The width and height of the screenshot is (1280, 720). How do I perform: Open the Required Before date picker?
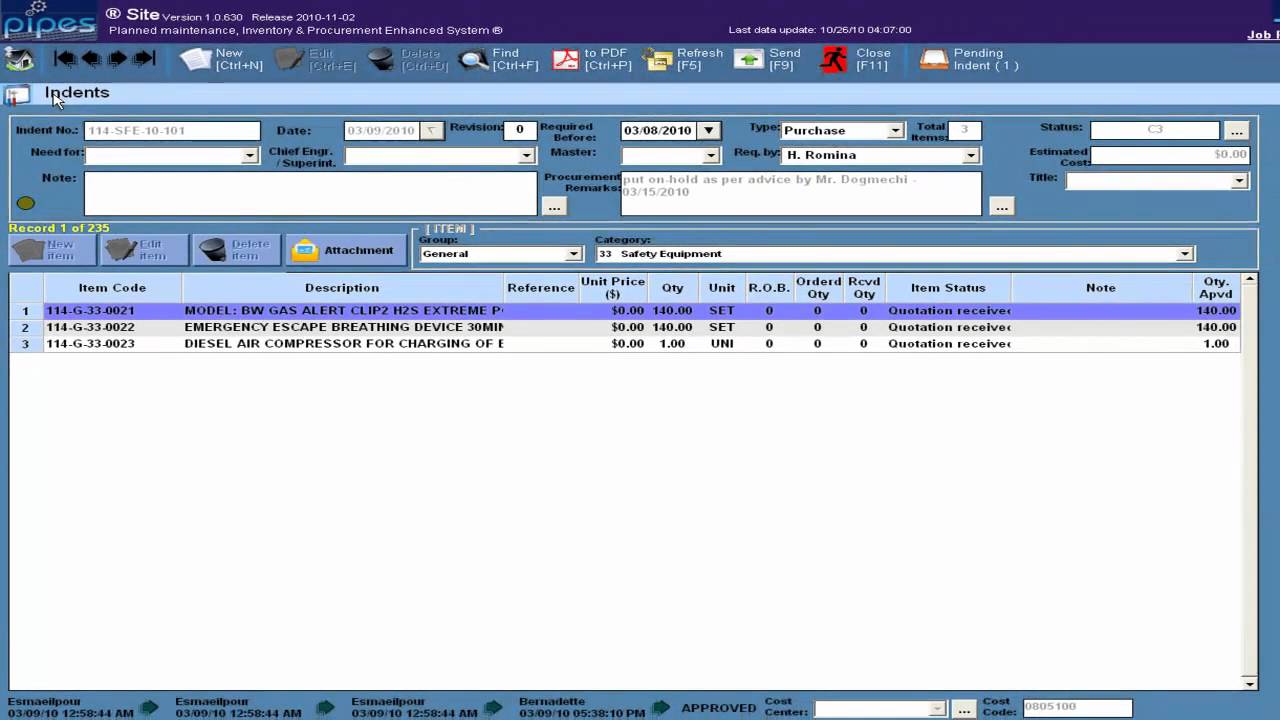[x=708, y=131]
